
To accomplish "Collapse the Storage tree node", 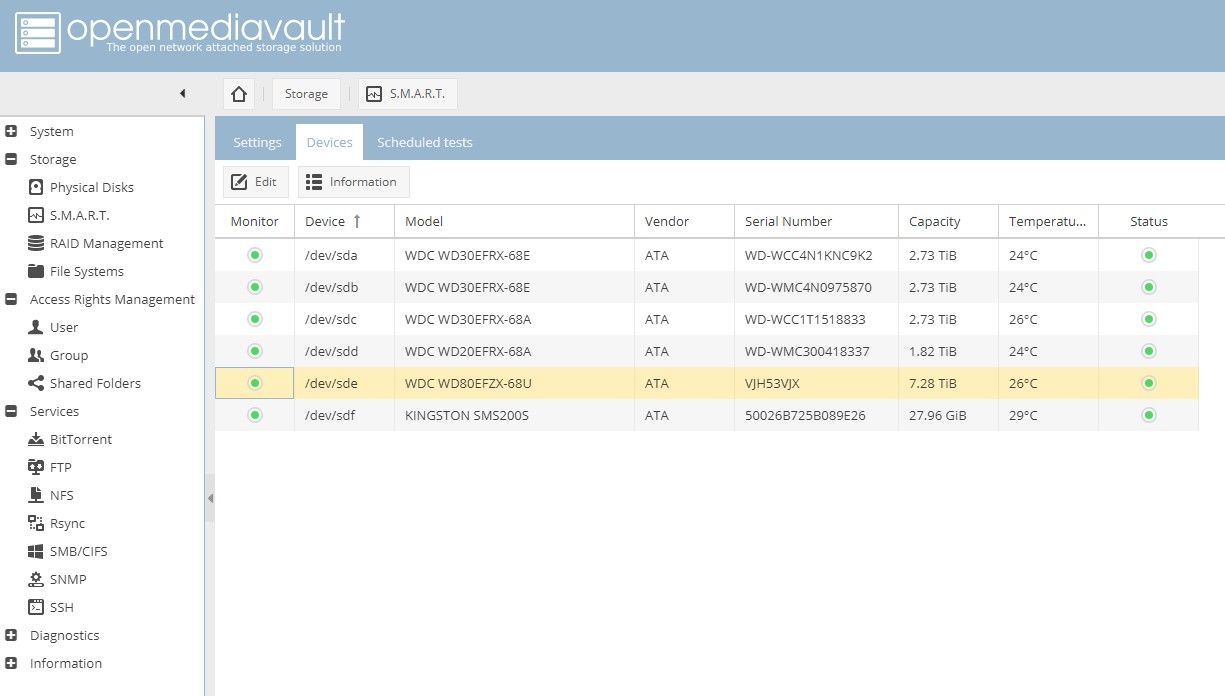I will tap(12, 159).
